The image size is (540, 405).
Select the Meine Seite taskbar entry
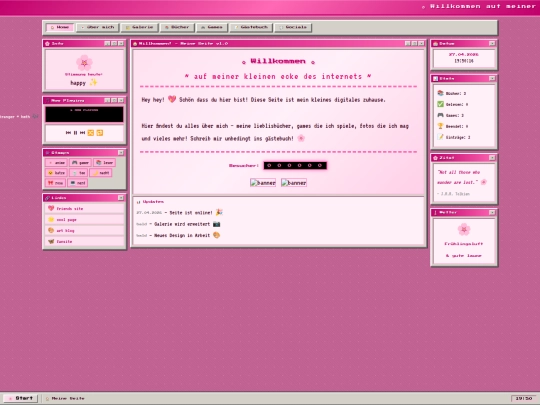coord(65,398)
